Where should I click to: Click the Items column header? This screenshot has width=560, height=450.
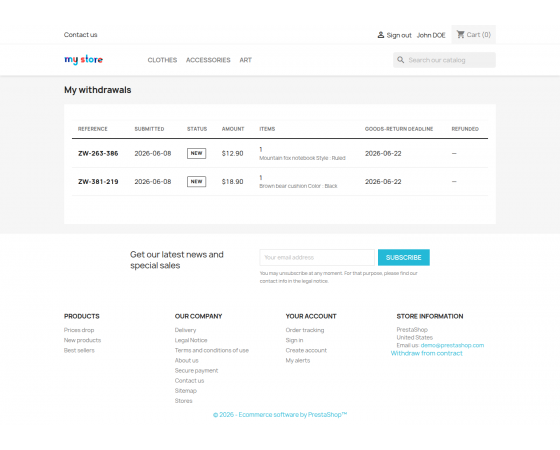pos(267,129)
